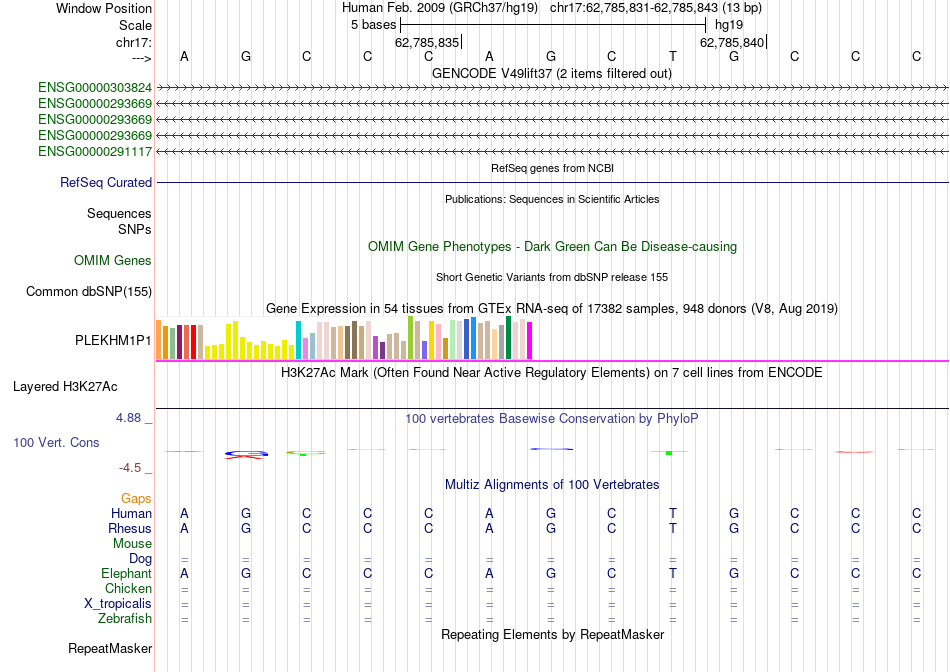
Task: Click the 62,785,835 coordinate marker
Action: click(x=427, y=42)
